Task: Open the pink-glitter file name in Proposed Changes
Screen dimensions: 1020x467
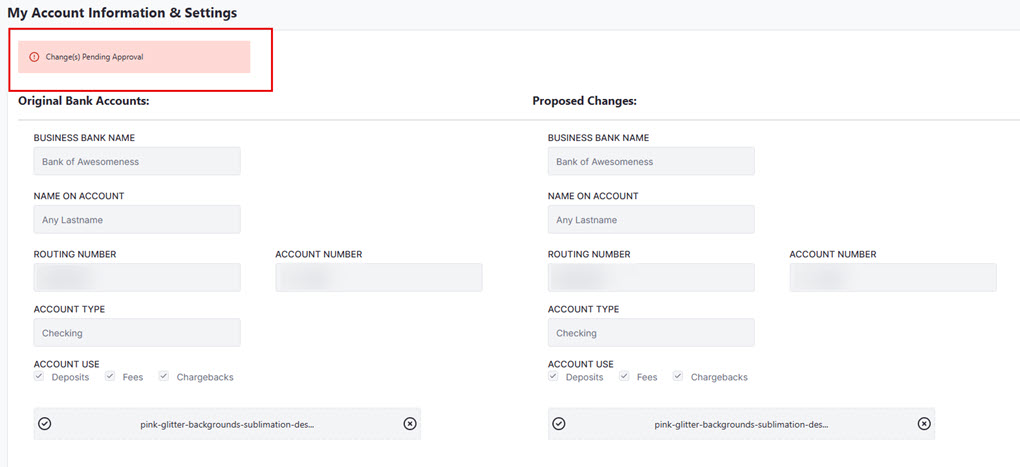Action: pos(741,424)
